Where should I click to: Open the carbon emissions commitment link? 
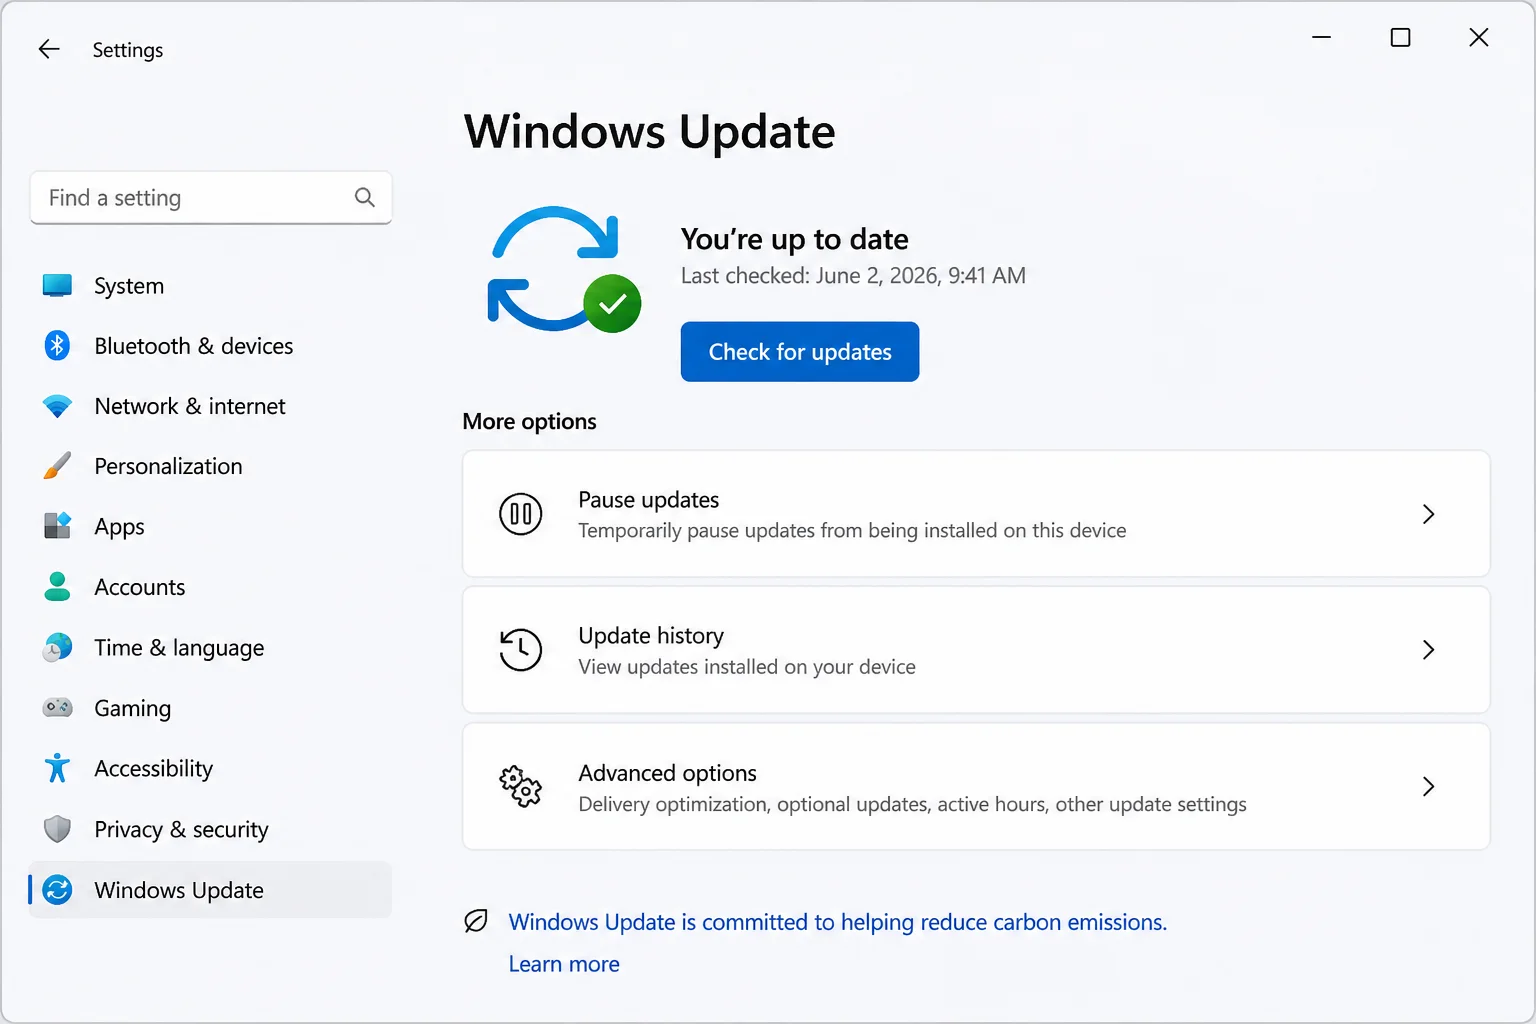[838, 922]
